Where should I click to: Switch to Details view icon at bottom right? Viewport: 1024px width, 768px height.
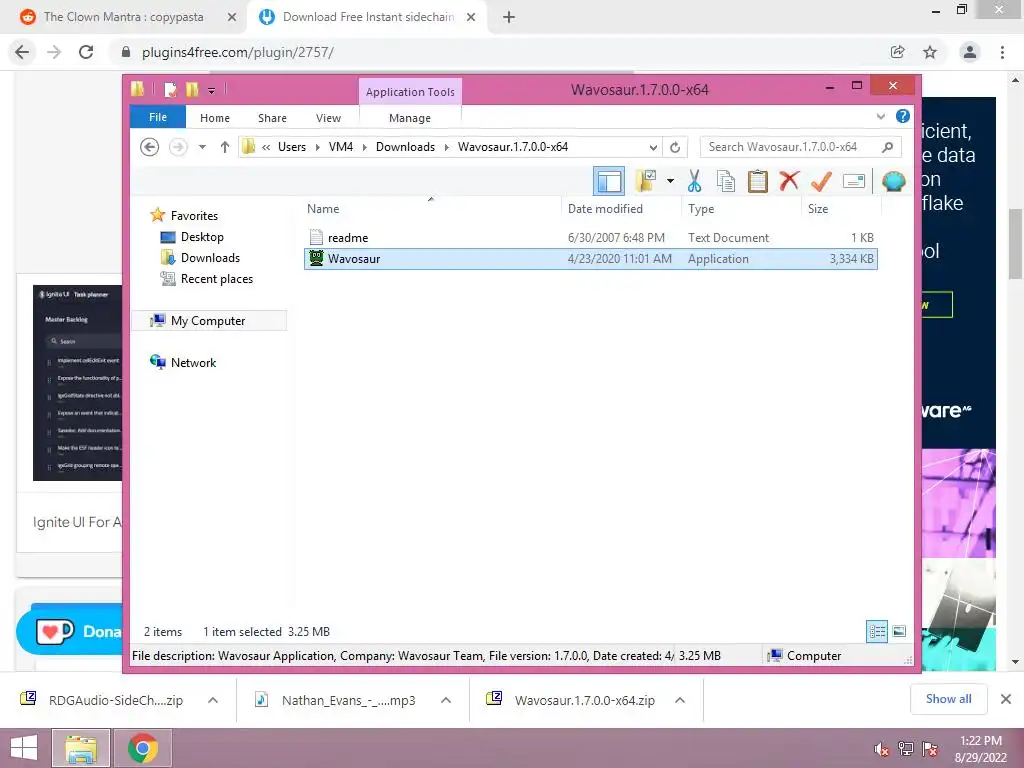pos(877,631)
